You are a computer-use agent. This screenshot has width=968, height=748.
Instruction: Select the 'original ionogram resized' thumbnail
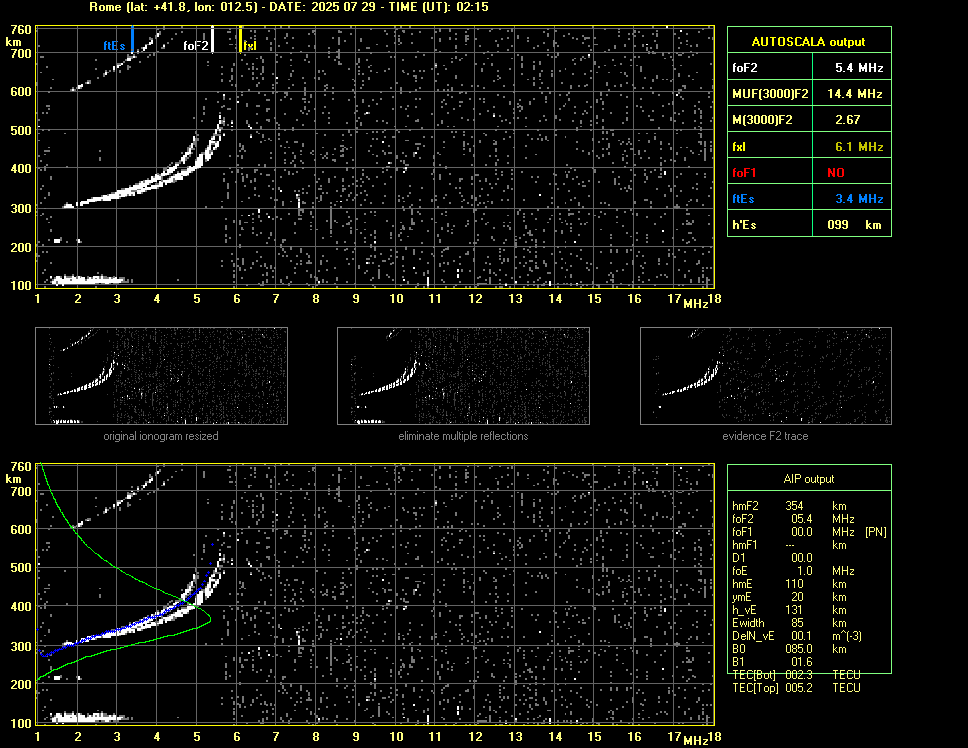pos(161,376)
